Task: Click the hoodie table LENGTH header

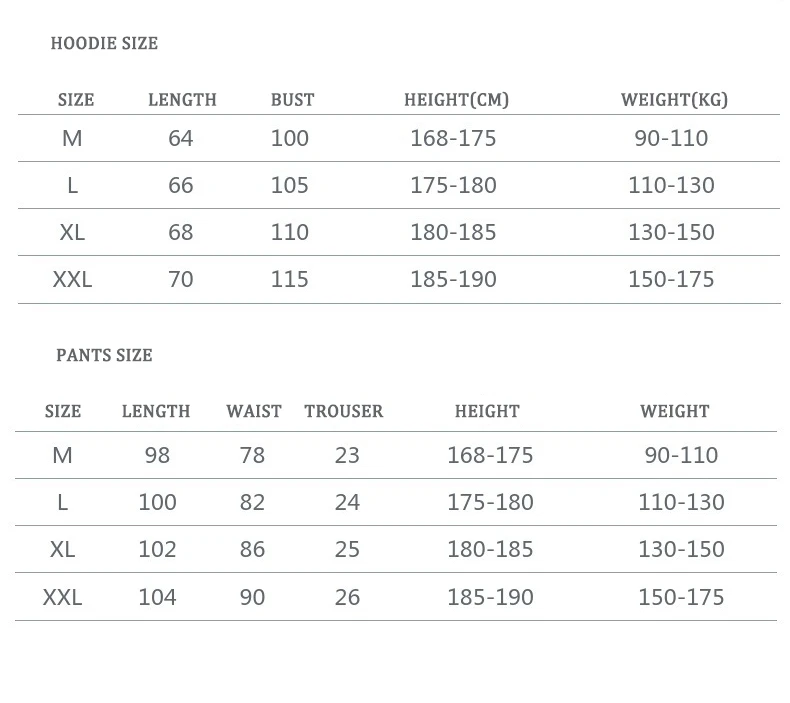Action: point(182,100)
